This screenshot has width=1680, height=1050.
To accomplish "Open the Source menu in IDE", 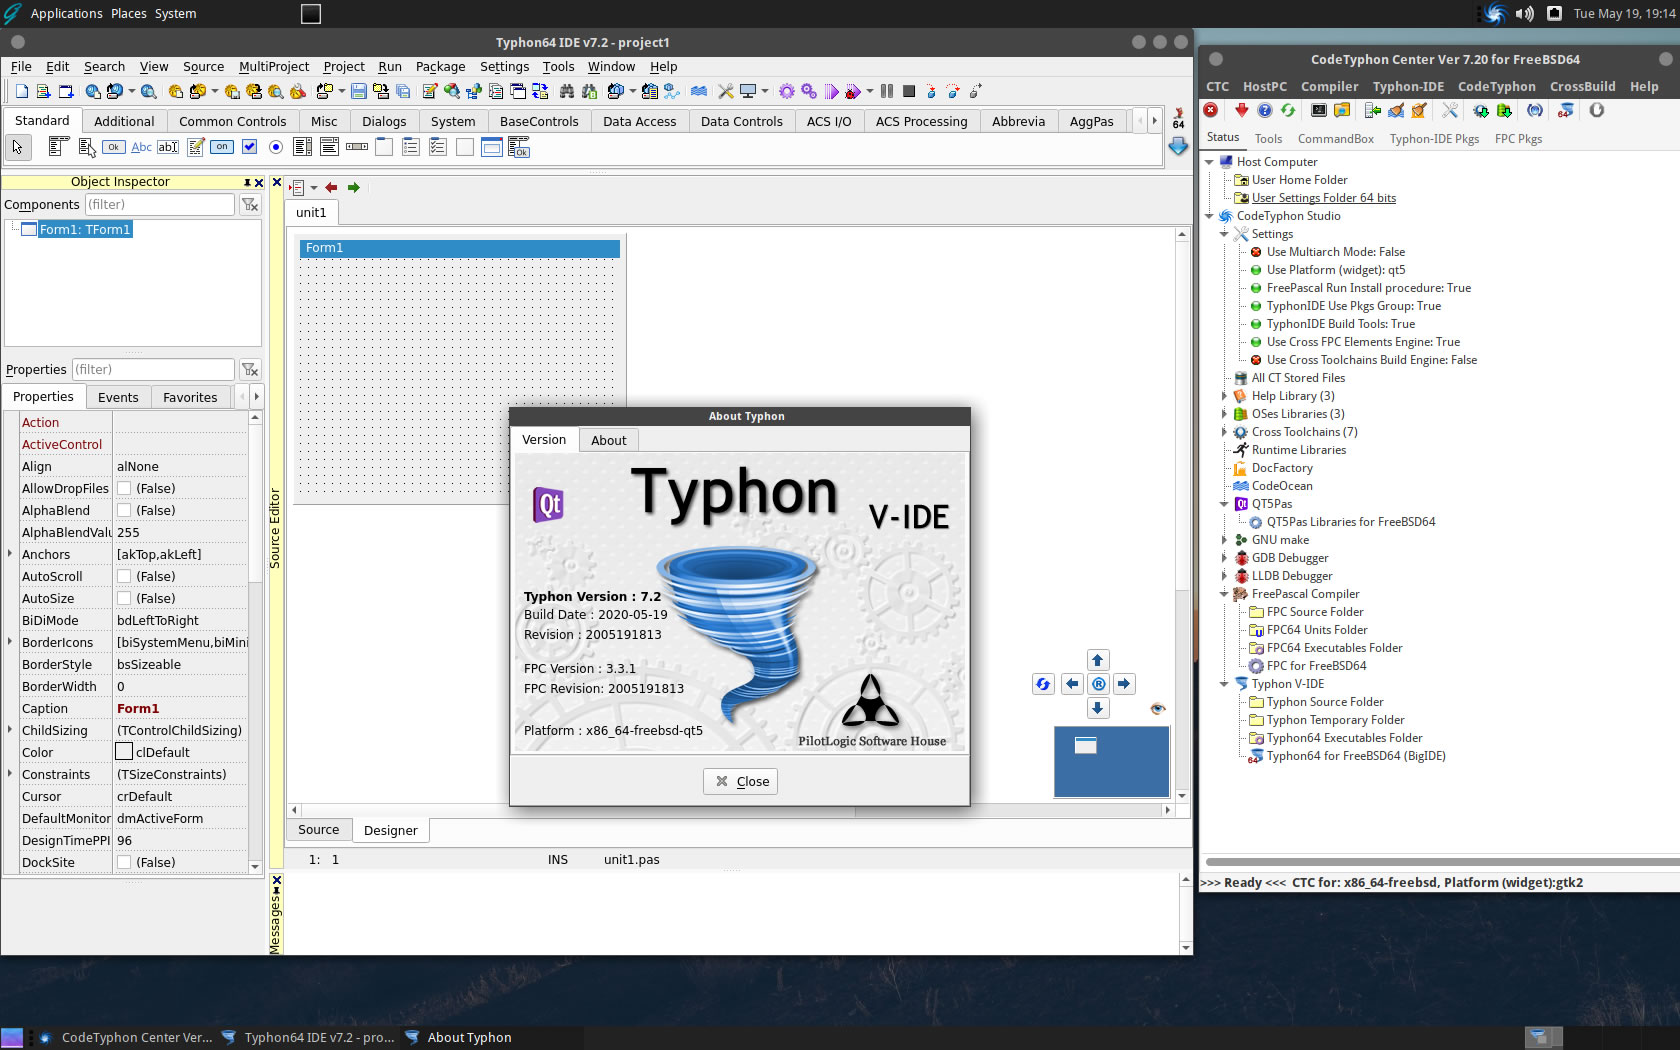I will [x=203, y=66].
